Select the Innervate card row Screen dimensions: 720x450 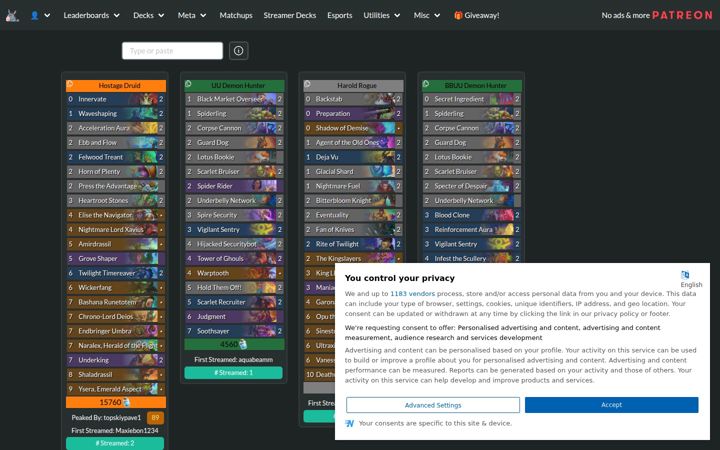116,99
